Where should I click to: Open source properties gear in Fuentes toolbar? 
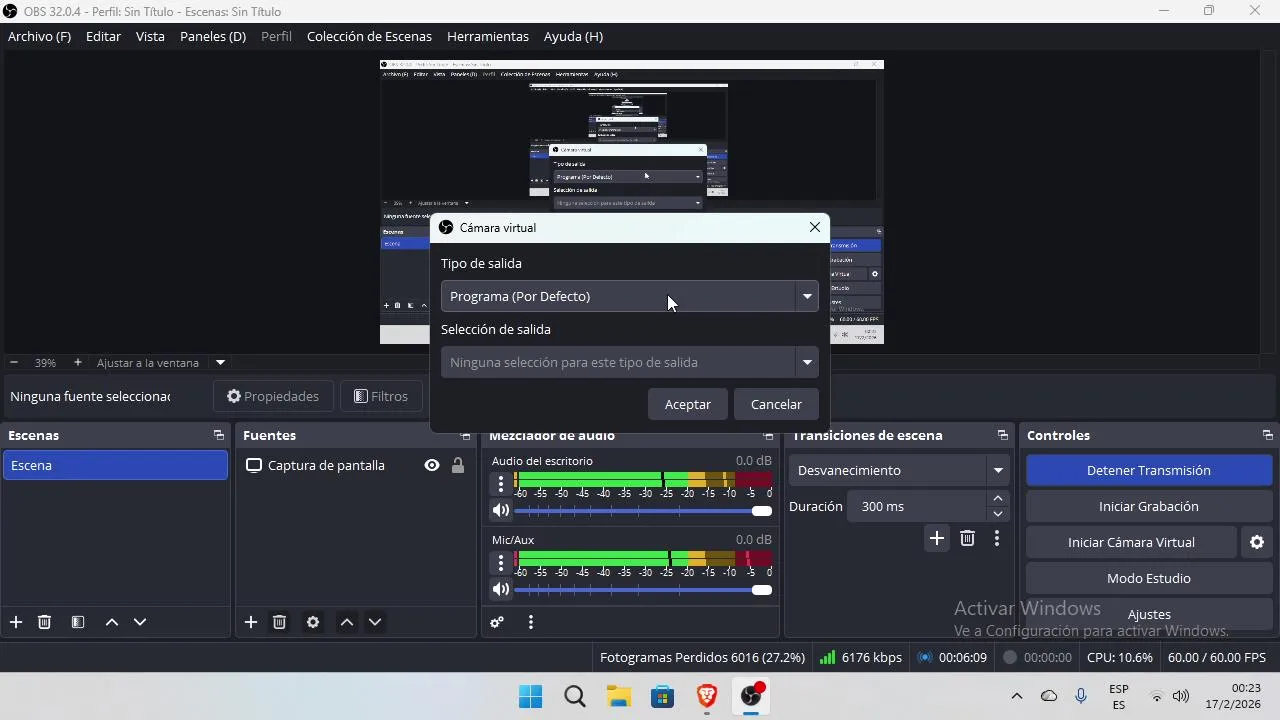[313, 622]
